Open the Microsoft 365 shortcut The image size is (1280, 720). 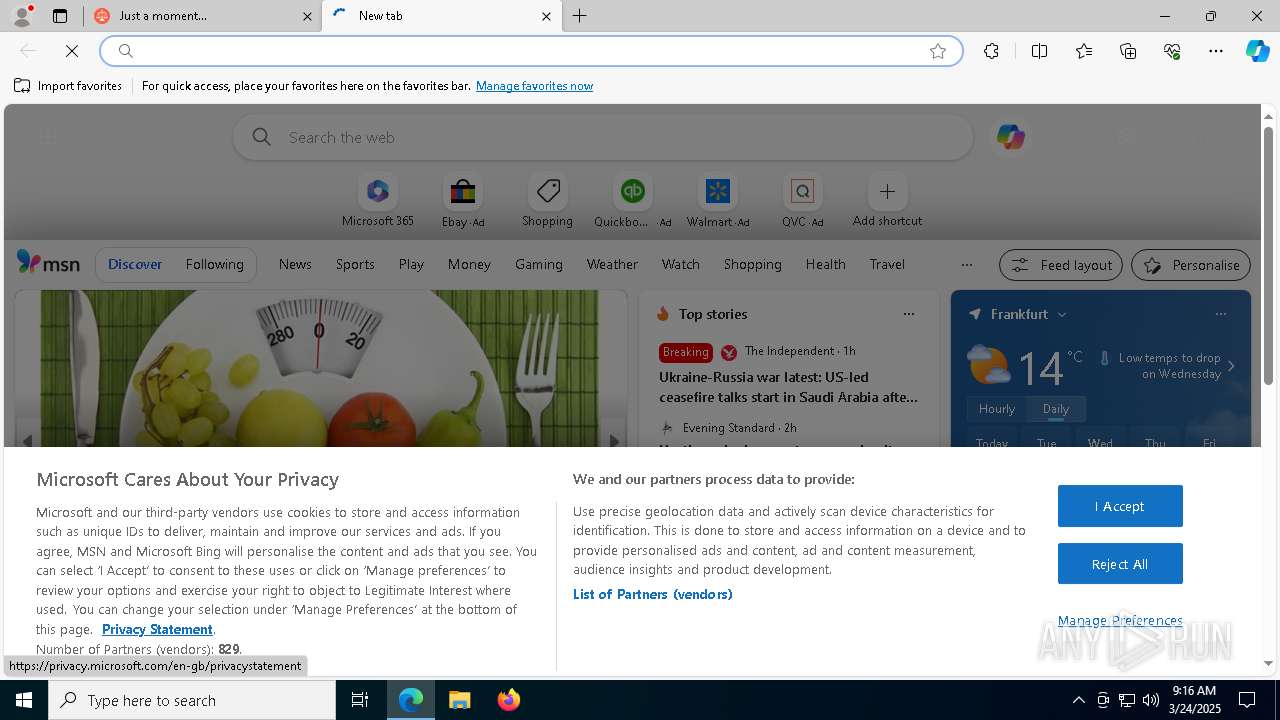click(x=378, y=201)
